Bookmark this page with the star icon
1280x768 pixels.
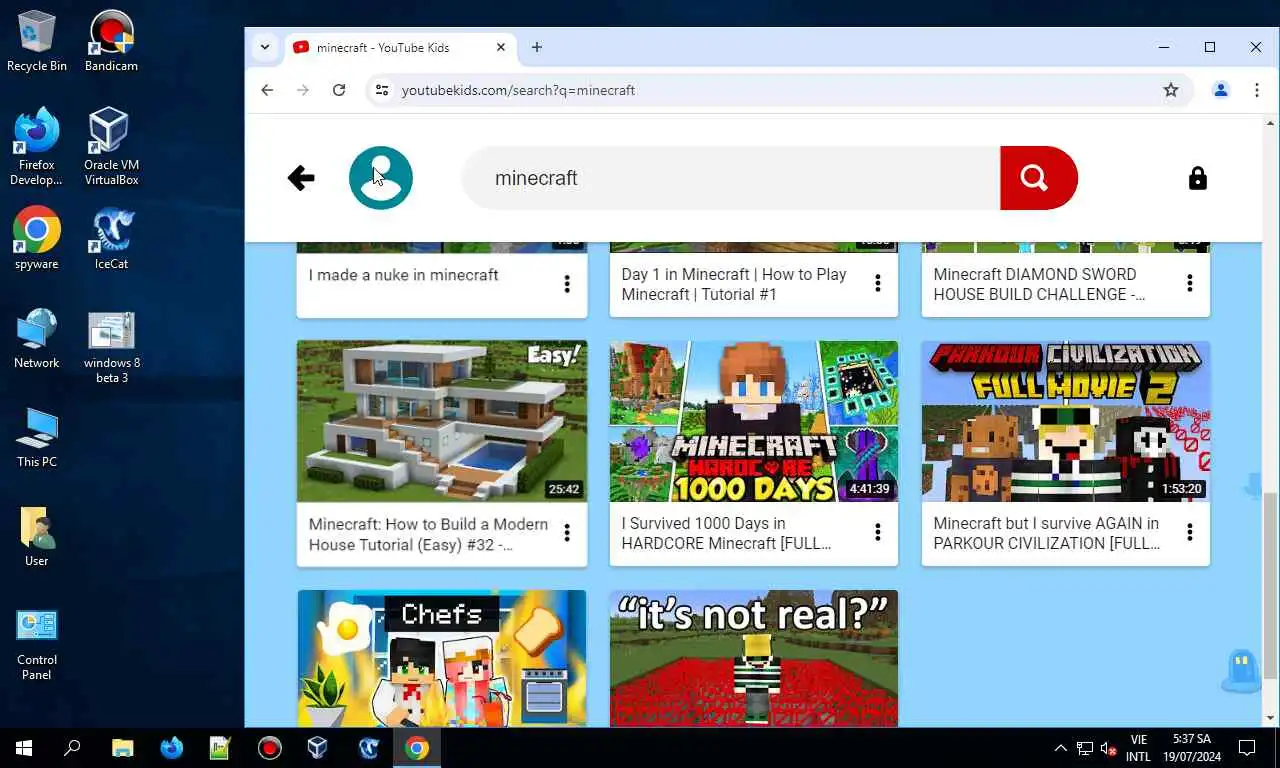[x=1171, y=90]
